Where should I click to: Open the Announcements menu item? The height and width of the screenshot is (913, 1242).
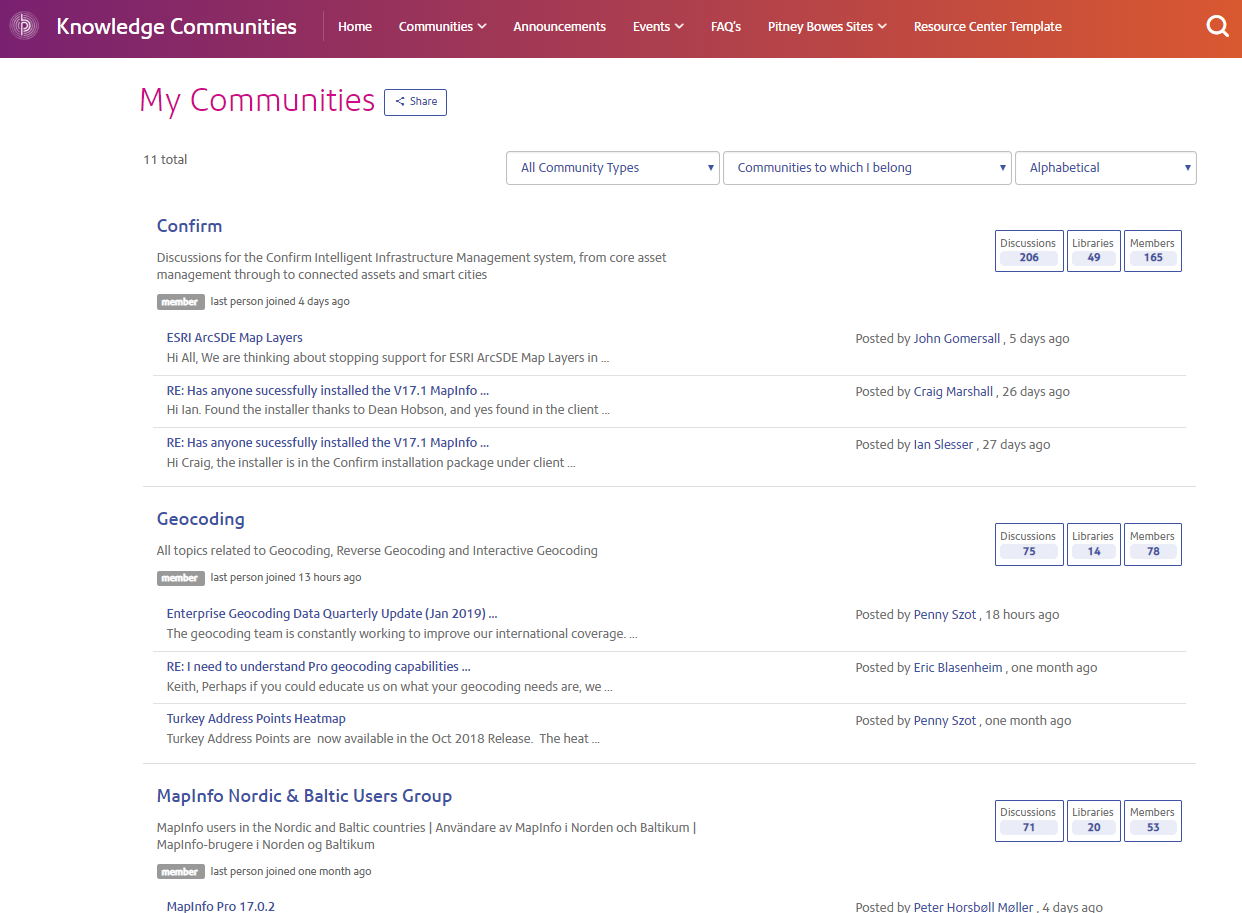(x=559, y=27)
